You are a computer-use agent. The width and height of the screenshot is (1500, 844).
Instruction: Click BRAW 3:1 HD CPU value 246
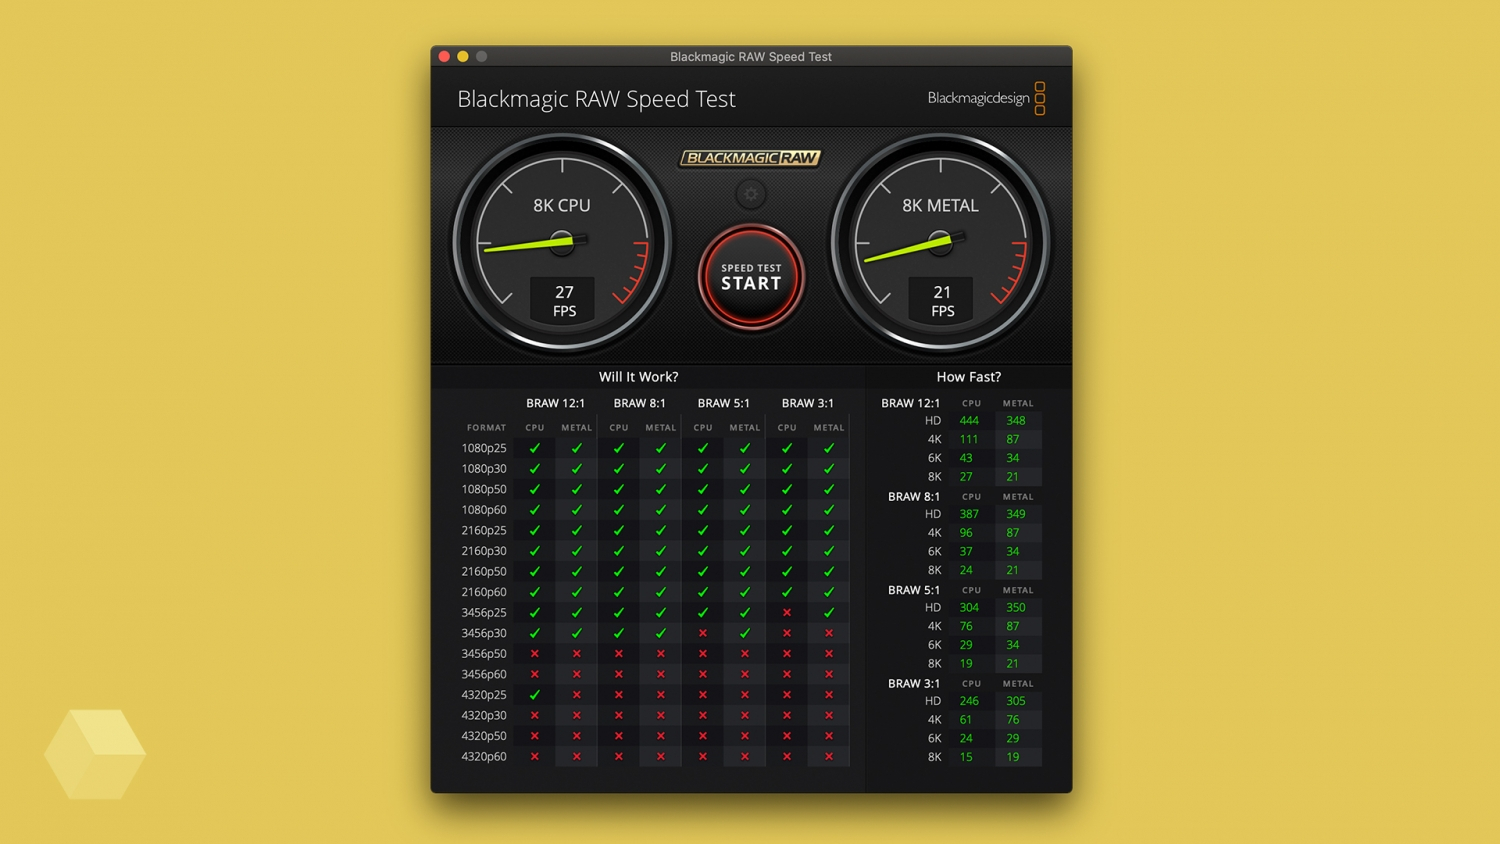[x=969, y=701]
